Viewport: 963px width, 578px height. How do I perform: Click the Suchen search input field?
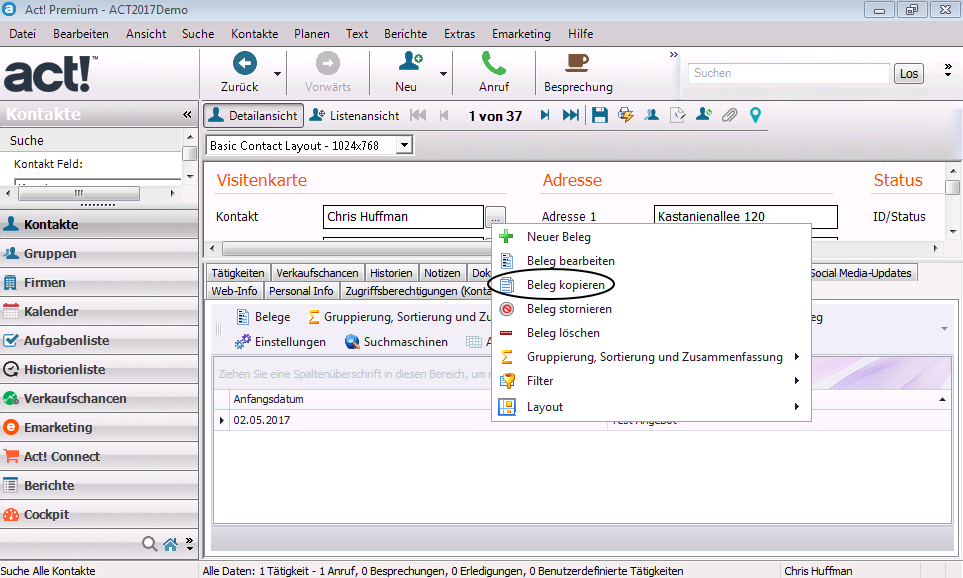(x=789, y=73)
